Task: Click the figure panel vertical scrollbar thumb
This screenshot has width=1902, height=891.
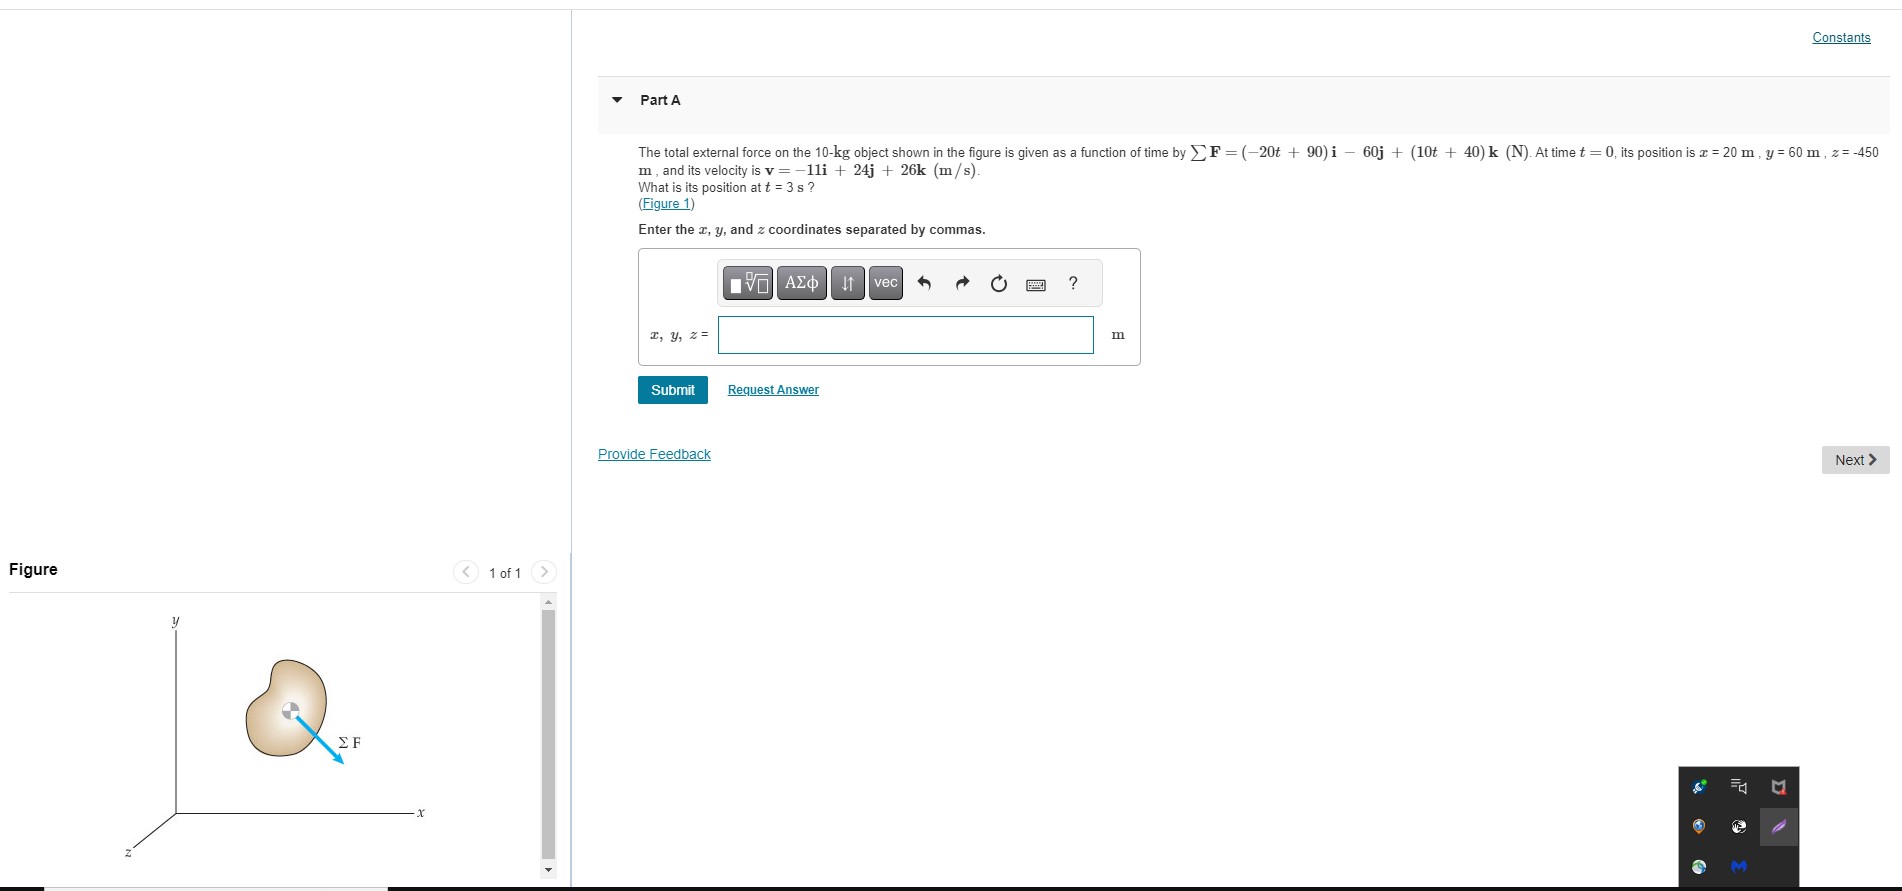Action: [548, 734]
